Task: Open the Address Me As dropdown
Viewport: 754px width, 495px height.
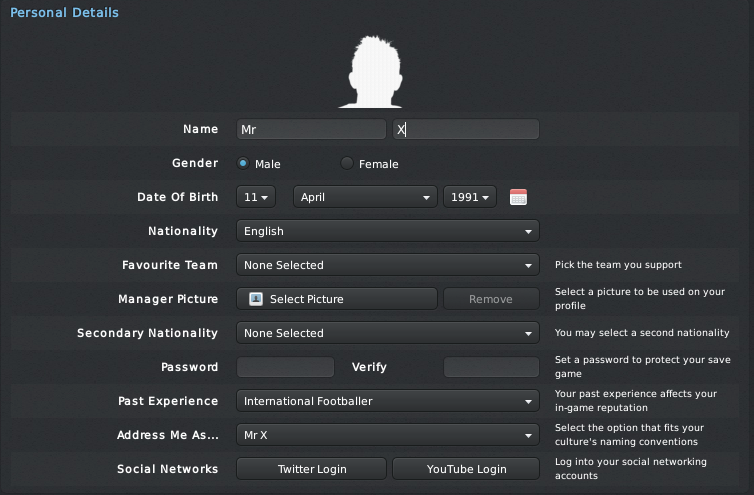Action: coord(388,435)
